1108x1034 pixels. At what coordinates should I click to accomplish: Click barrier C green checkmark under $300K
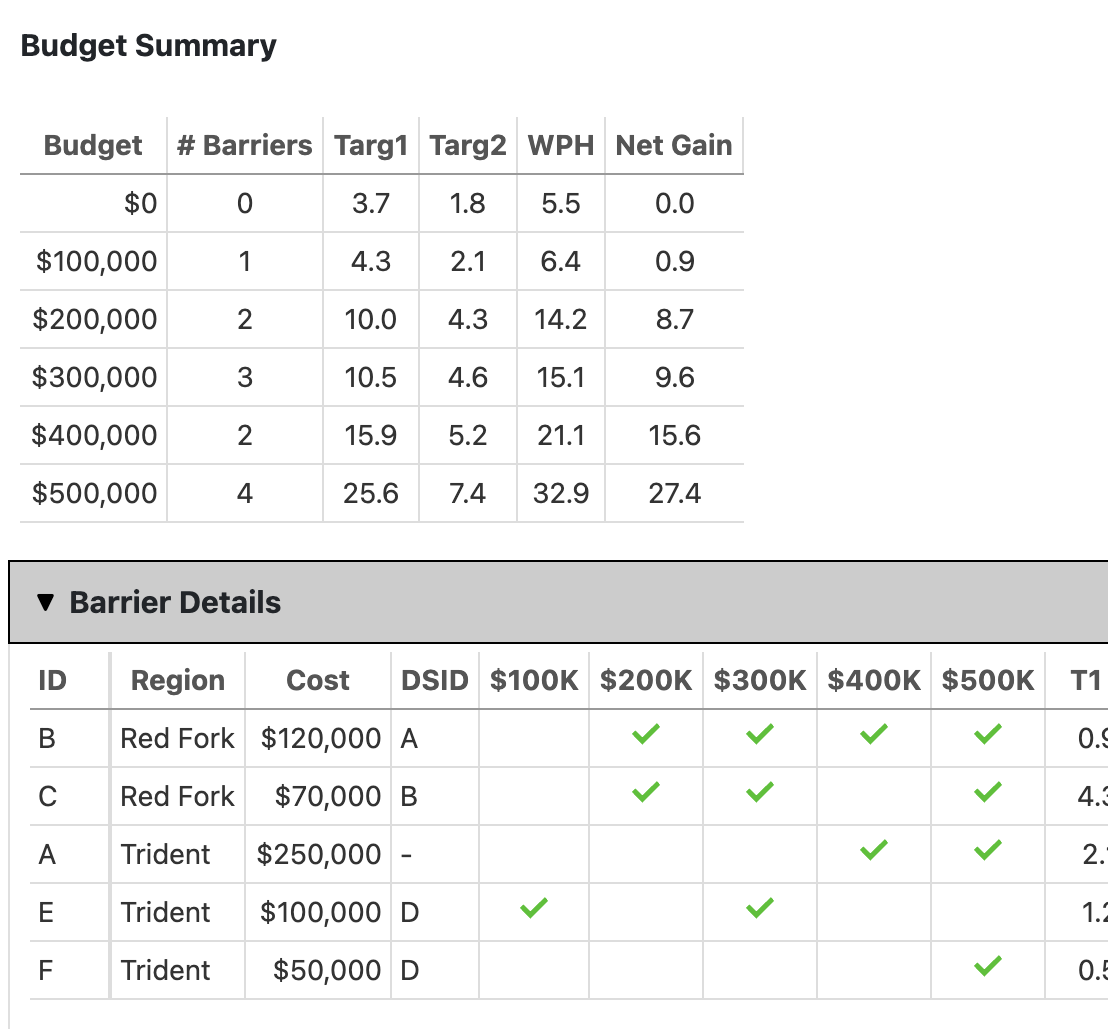click(x=760, y=792)
